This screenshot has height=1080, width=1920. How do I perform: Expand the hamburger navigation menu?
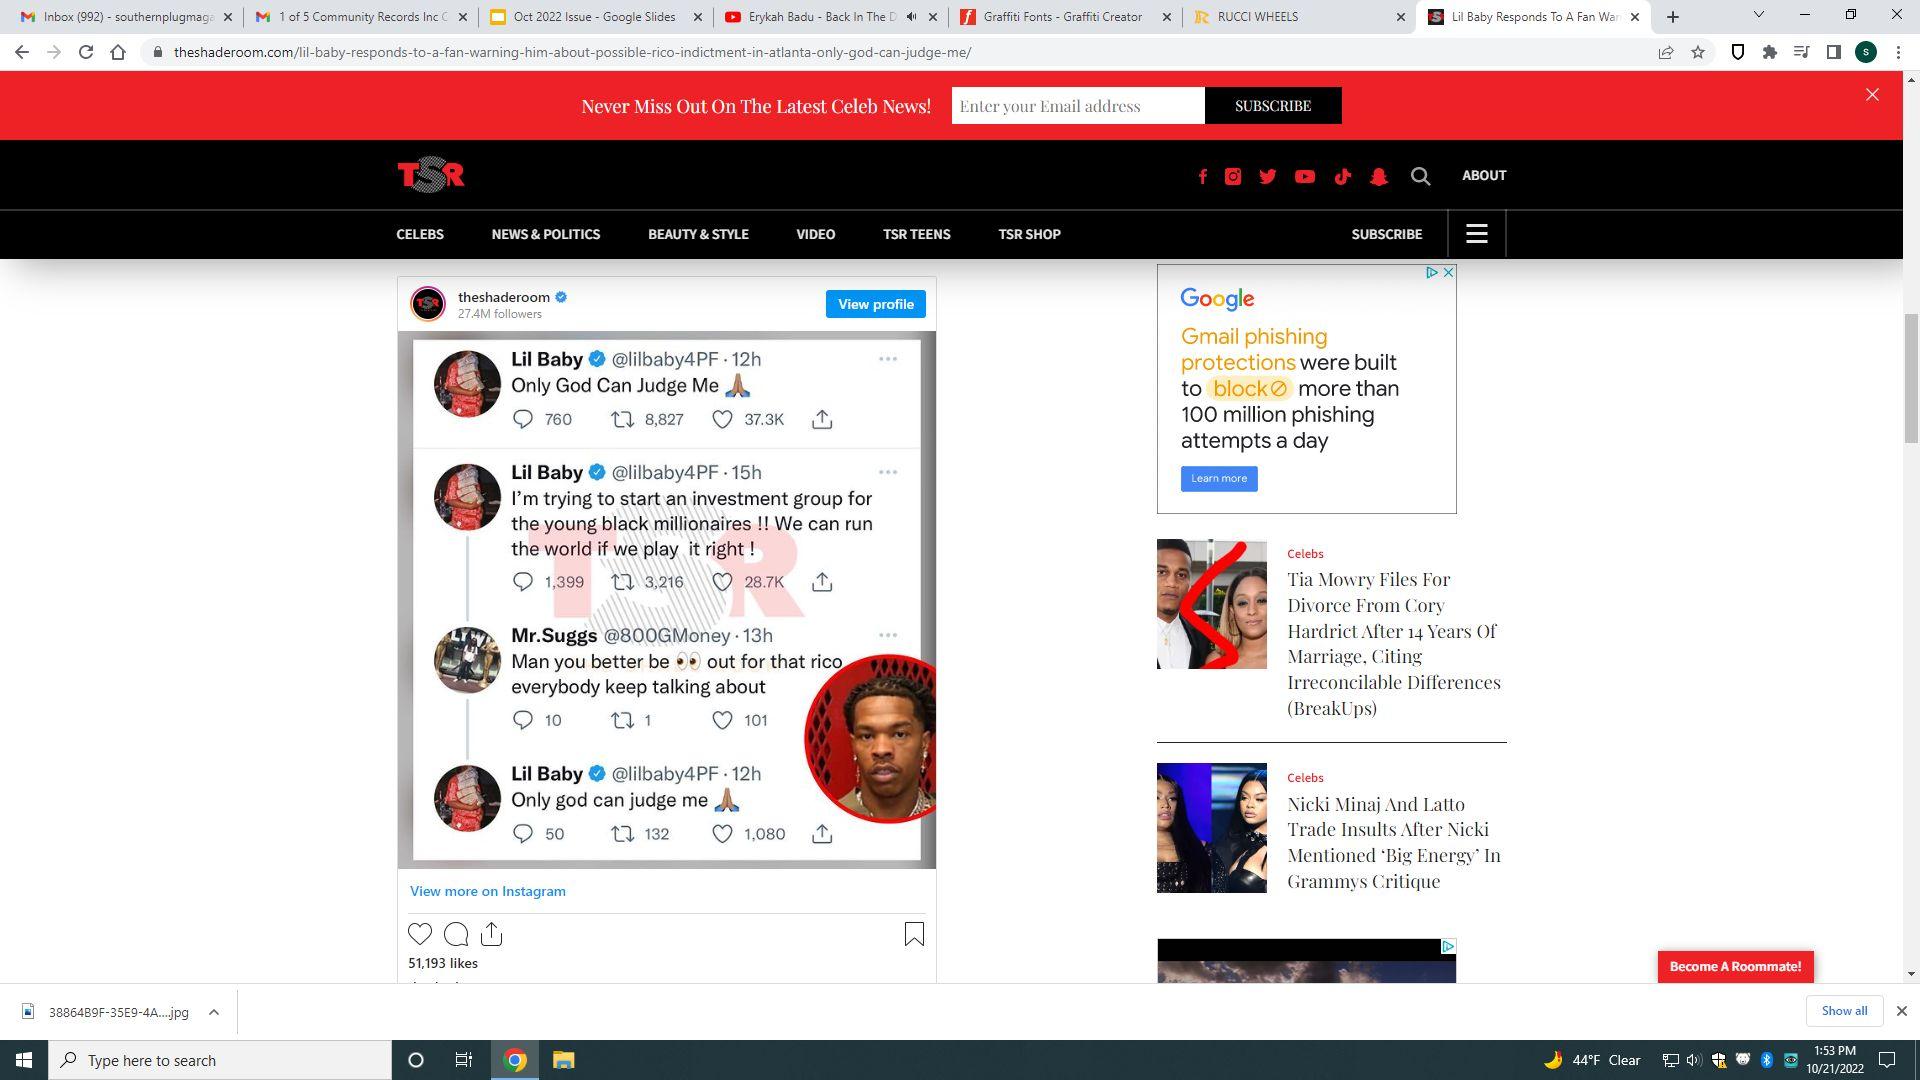[x=1476, y=234]
